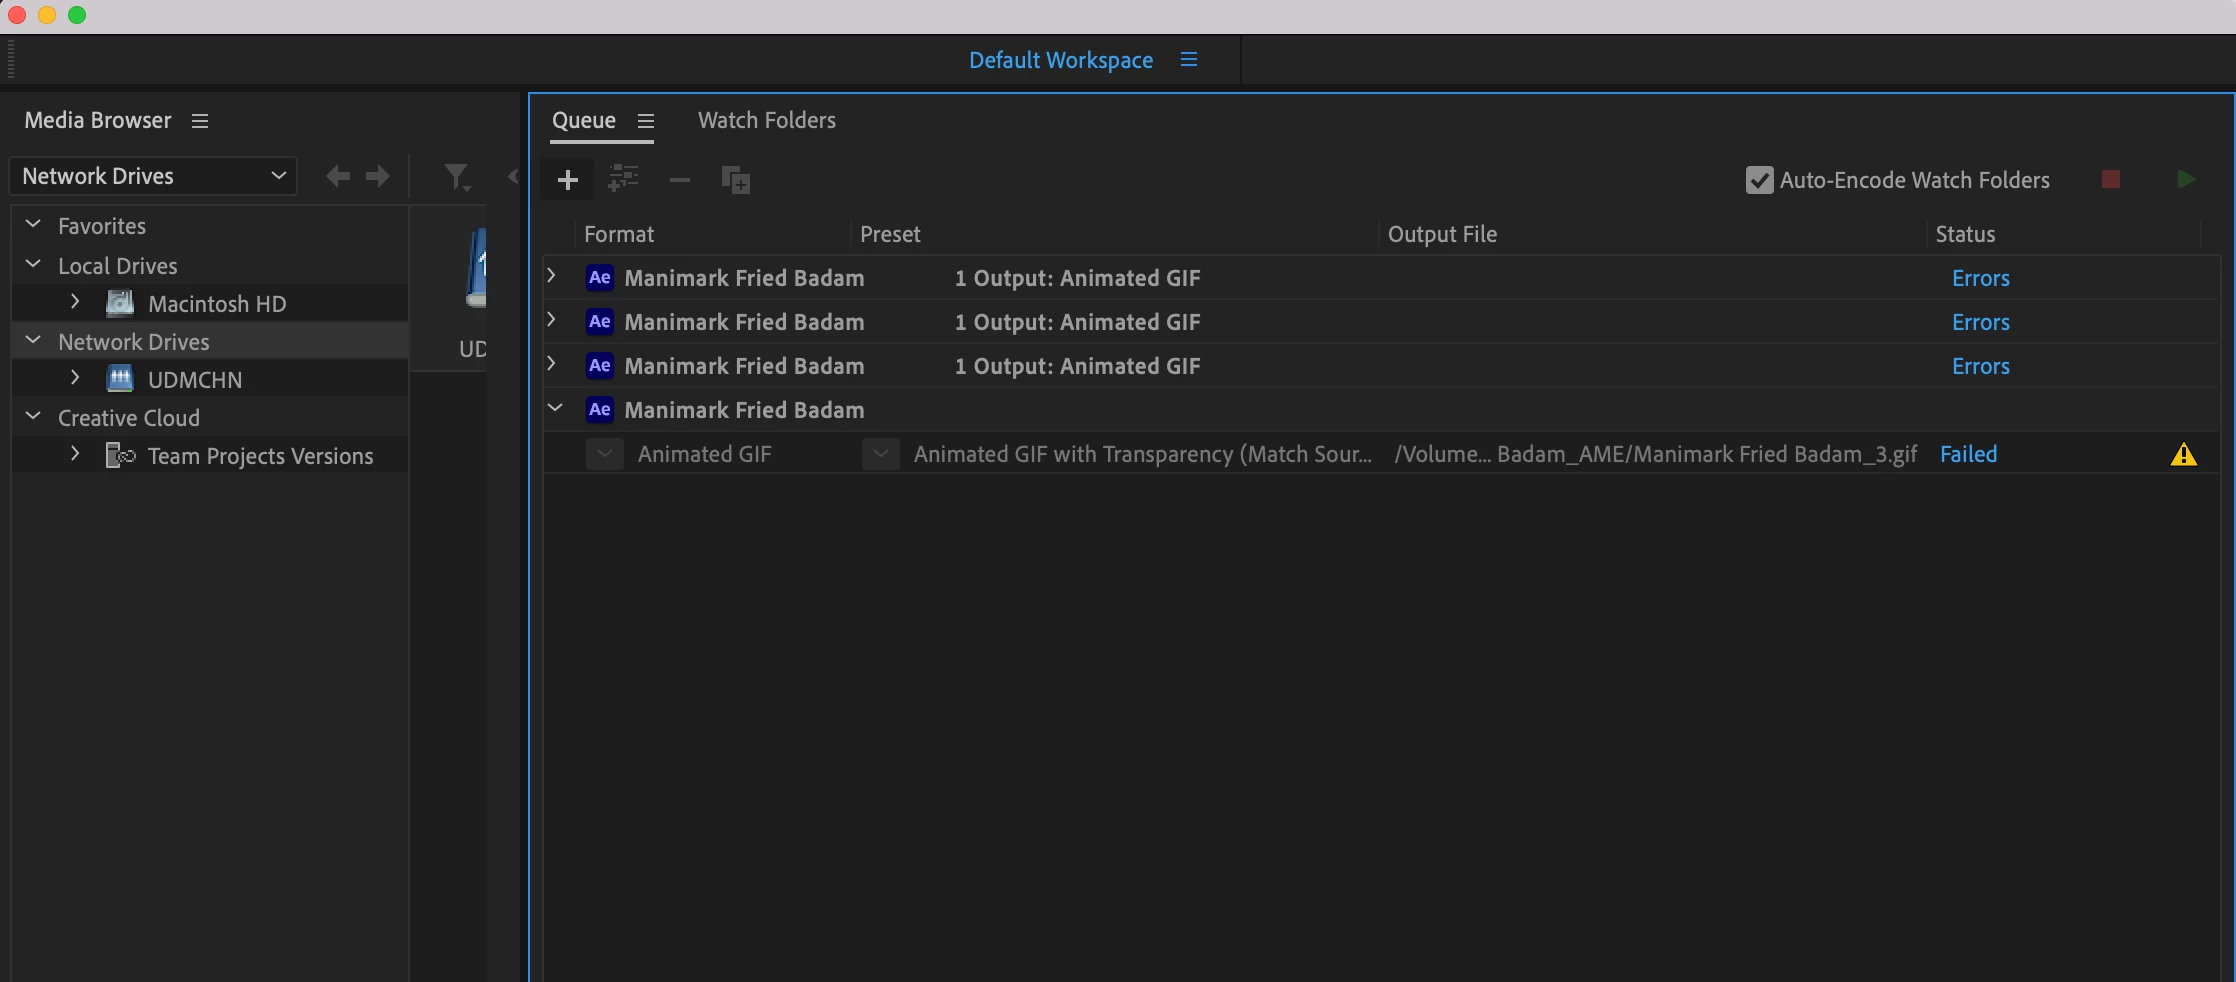2236x982 pixels.
Task: Collapse the Network Drives tree section
Action: [33, 341]
